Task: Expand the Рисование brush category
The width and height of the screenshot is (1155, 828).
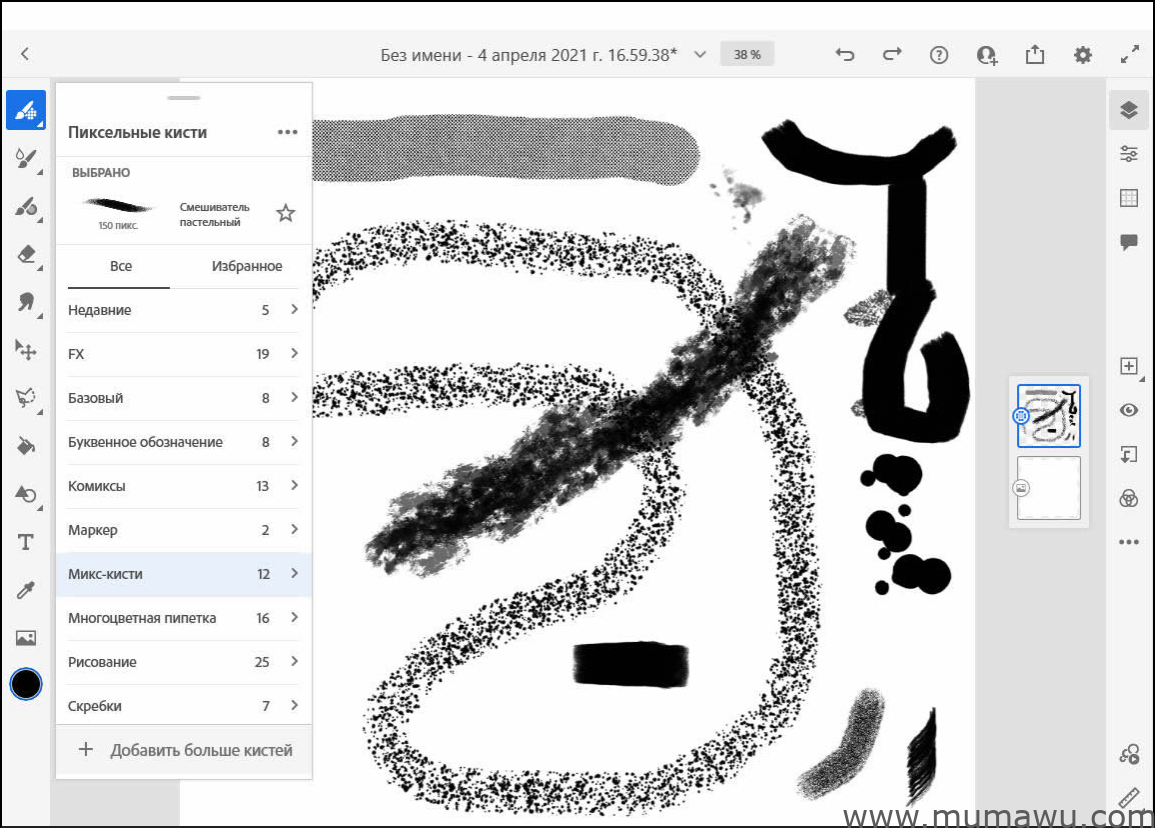Action: (183, 662)
